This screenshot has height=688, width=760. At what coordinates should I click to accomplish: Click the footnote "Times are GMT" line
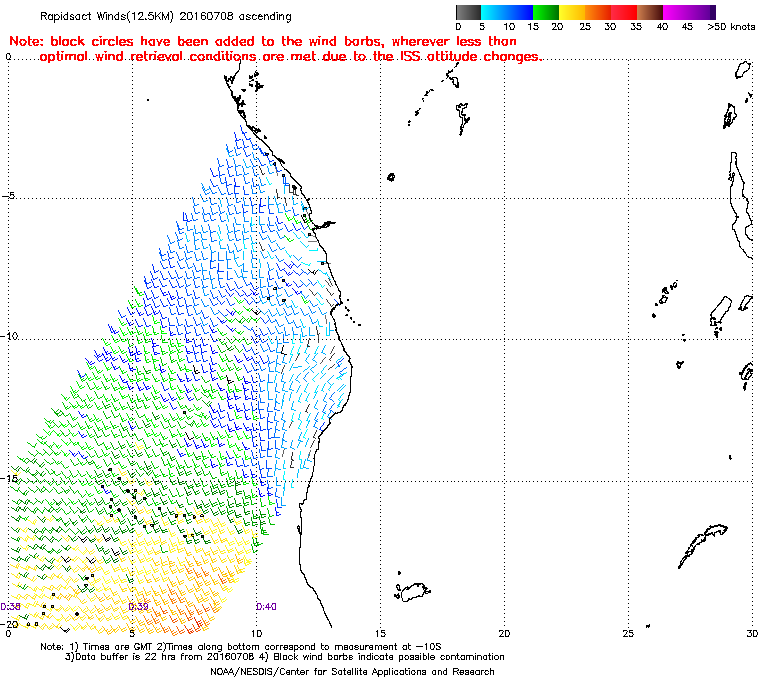tap(241, 647)
